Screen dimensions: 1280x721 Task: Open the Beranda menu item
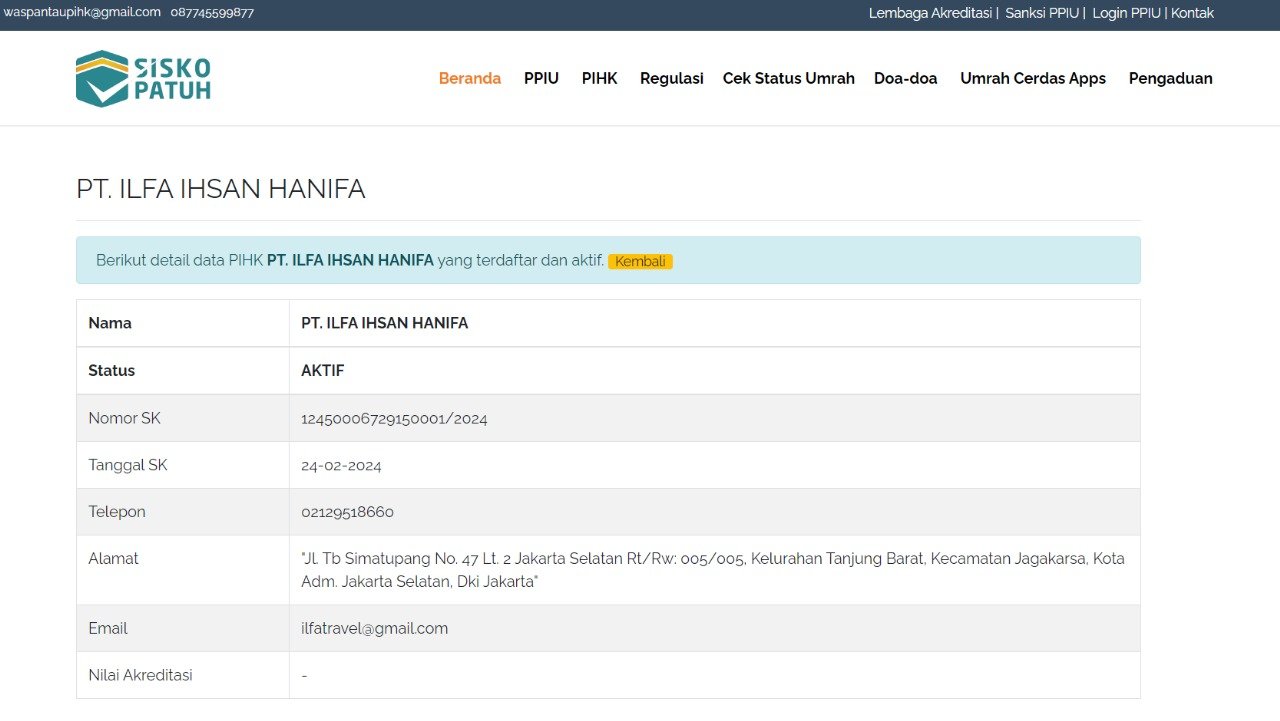pyautogui.click(x=469, y=78)
